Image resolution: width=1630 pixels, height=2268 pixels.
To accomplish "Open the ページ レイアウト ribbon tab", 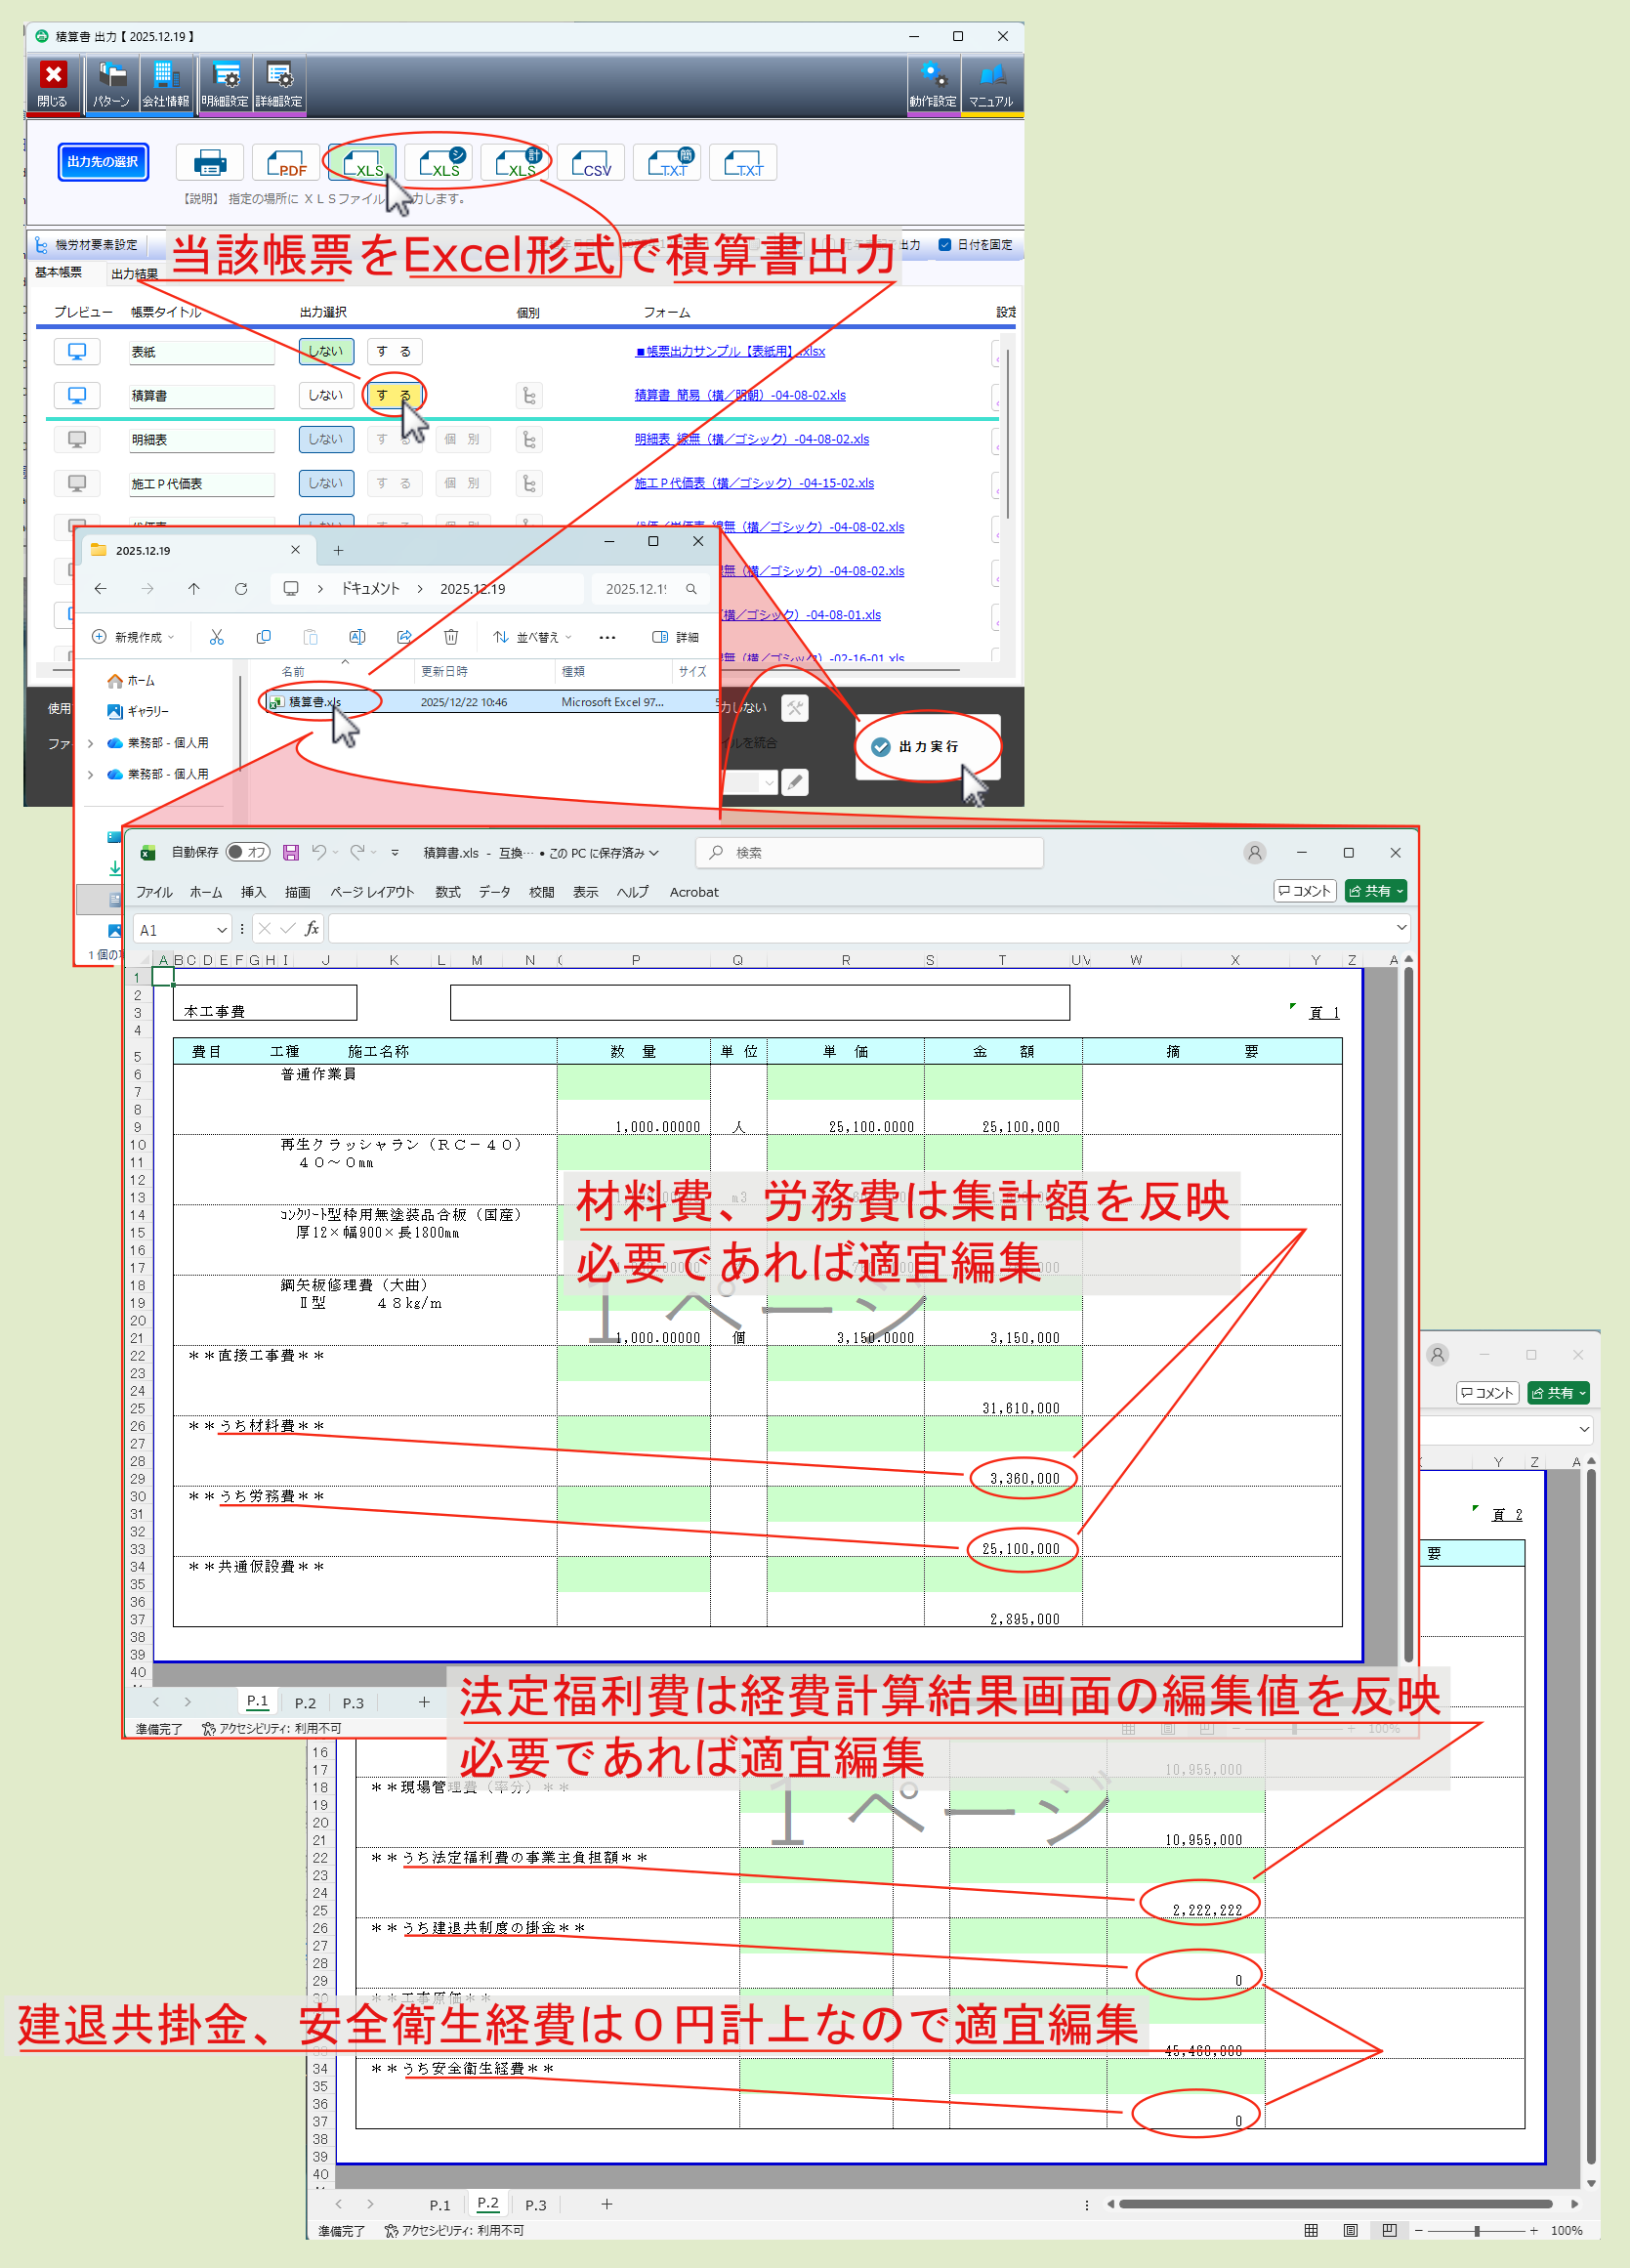I will pyautogui.click(x=371, y=892).
